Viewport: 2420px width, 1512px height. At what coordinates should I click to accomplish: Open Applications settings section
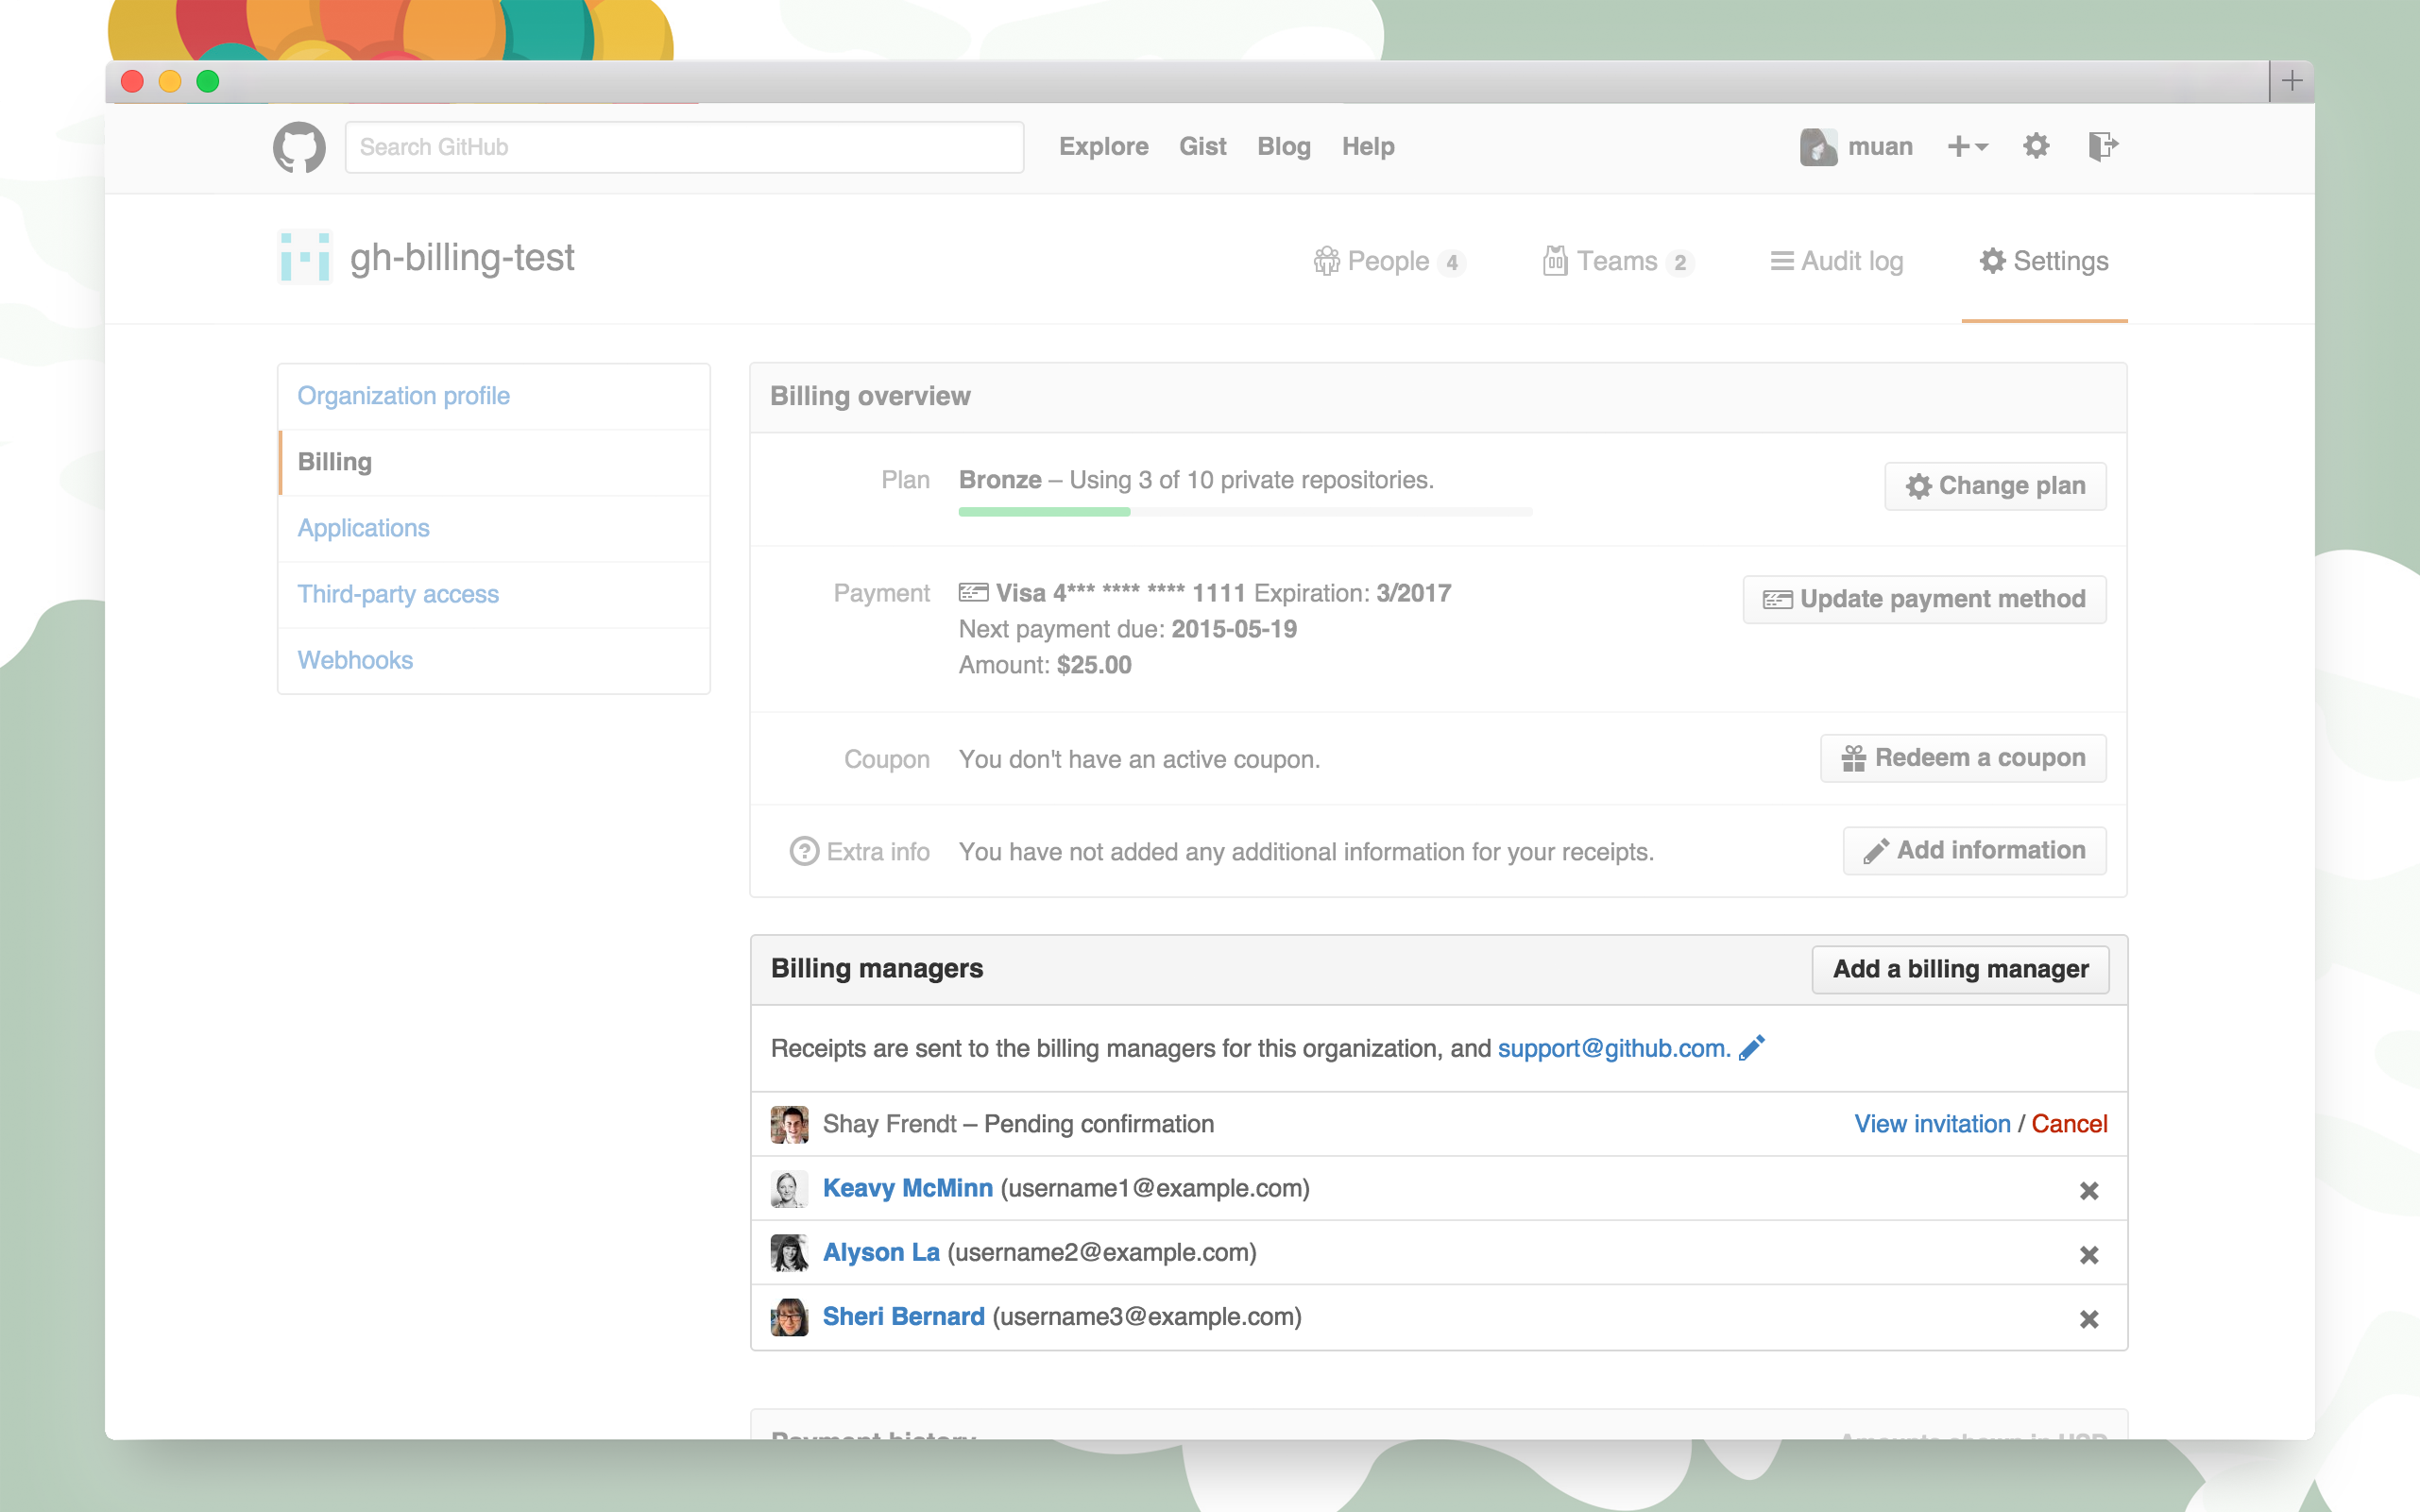(x=363, y=526)
